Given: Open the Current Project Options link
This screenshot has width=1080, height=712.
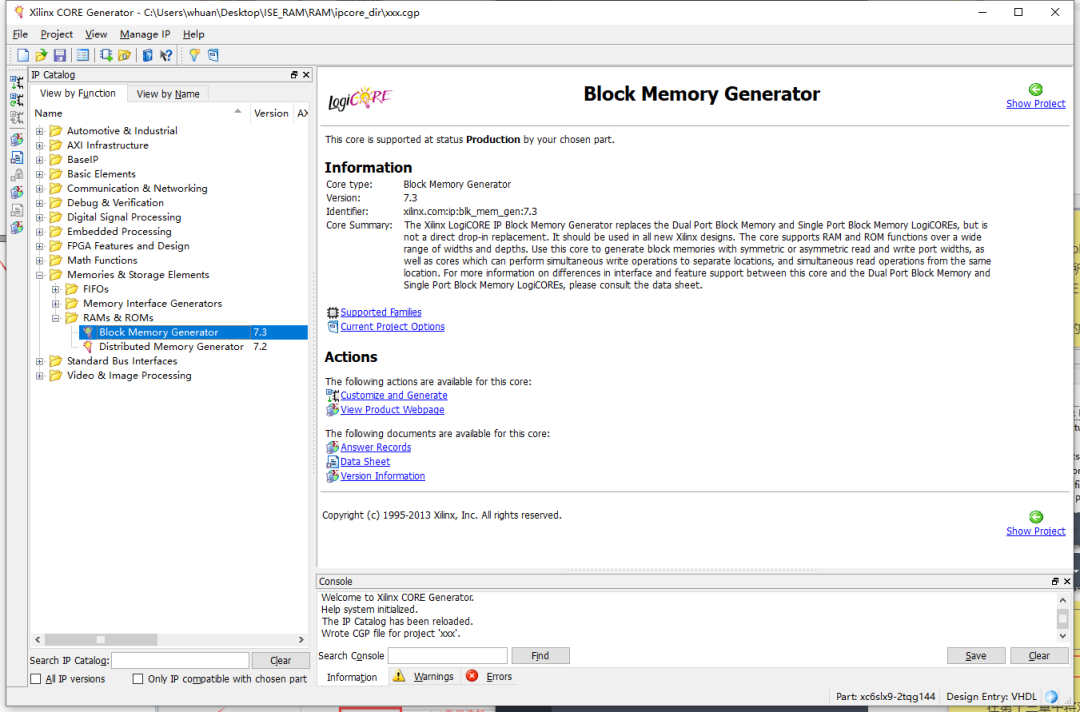Looking at the screenshot, I should click(x=393, y=326).
